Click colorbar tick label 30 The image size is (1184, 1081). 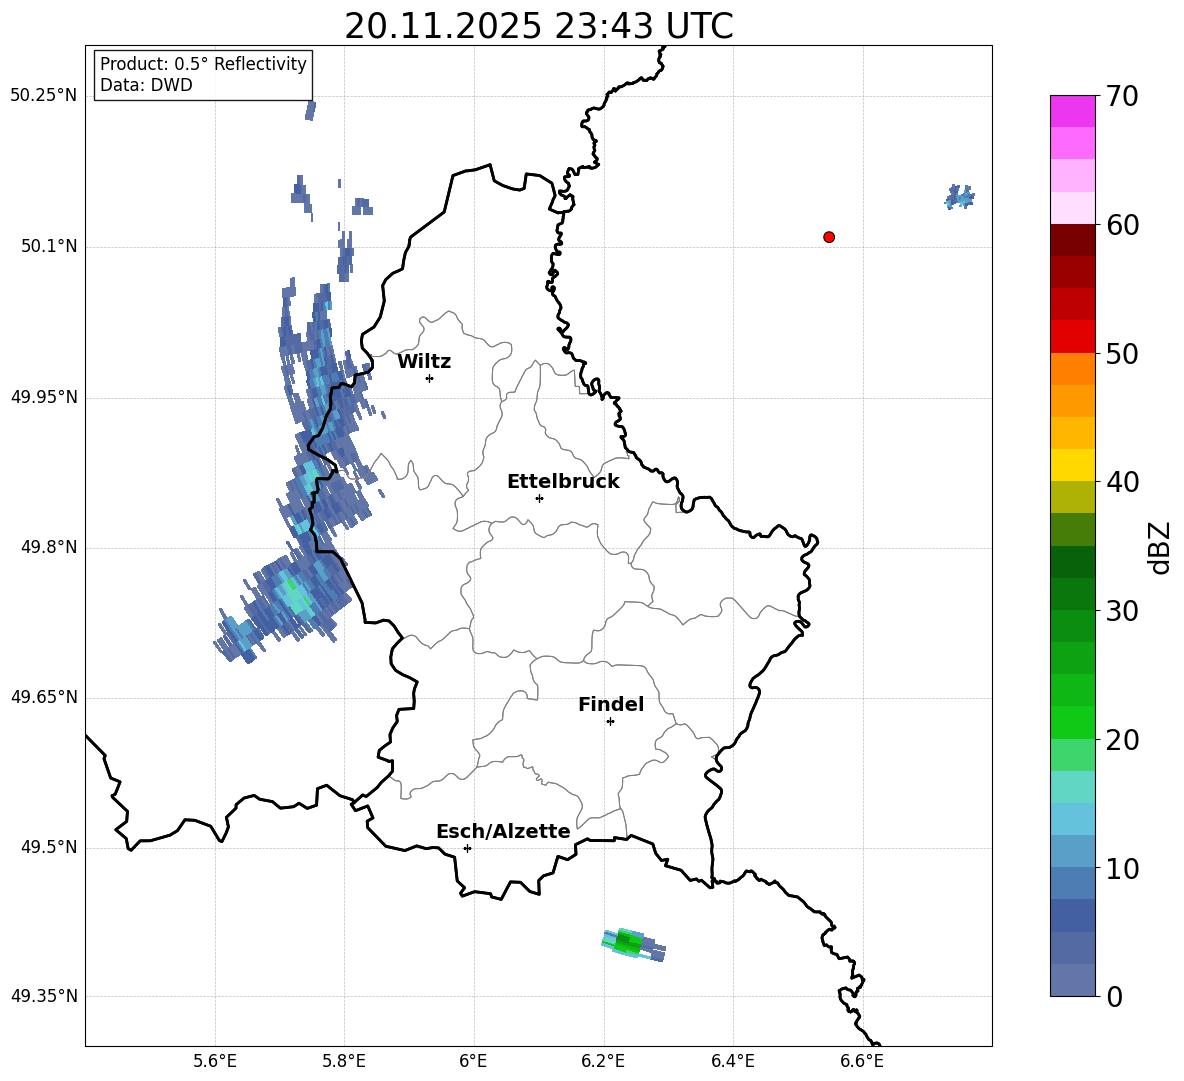[1123, 611]
